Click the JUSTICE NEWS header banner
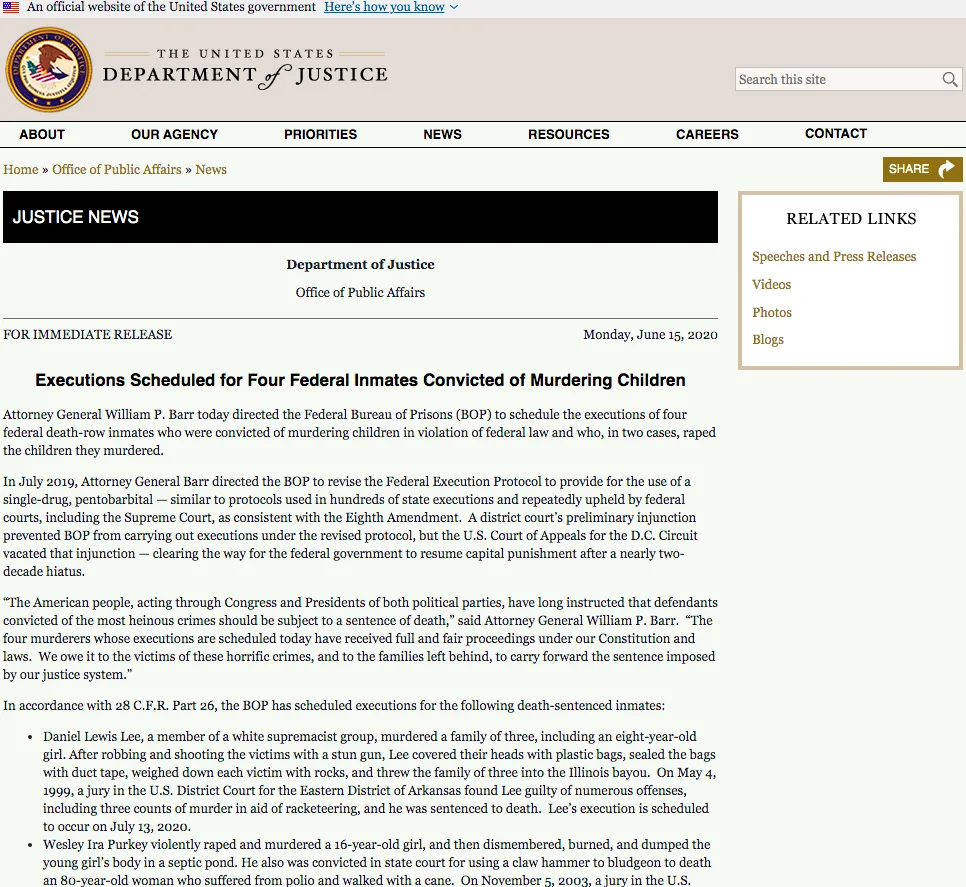Viewport: 966px width, 887px height. point(360,217)
